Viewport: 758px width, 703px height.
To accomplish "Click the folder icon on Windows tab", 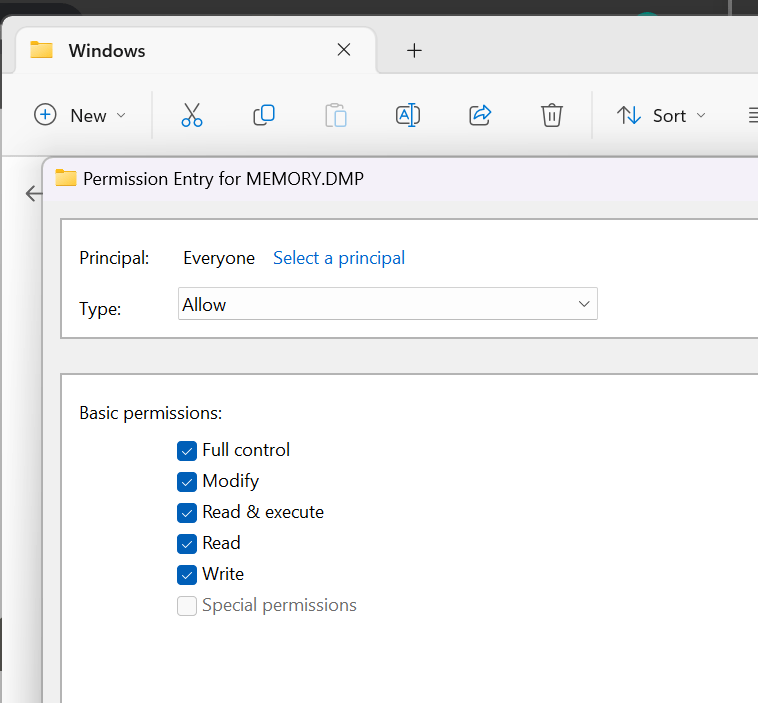I will (42, 50).
